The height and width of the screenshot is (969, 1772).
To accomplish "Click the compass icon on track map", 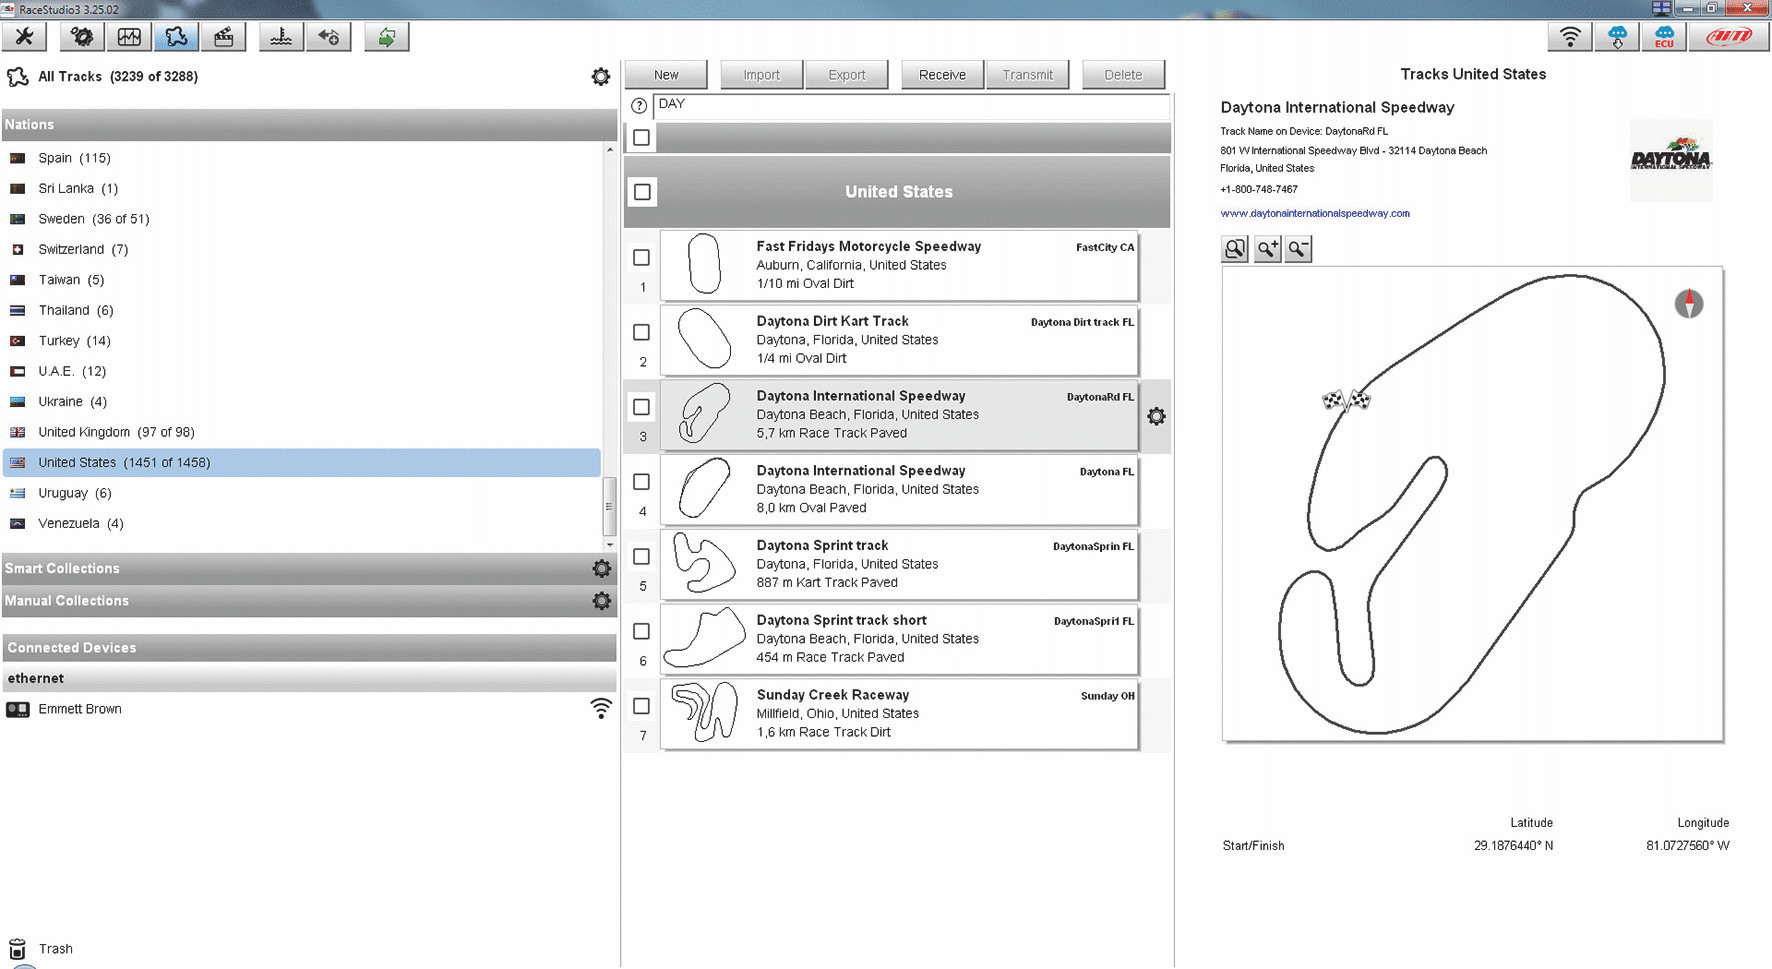I will (1688, 303).
